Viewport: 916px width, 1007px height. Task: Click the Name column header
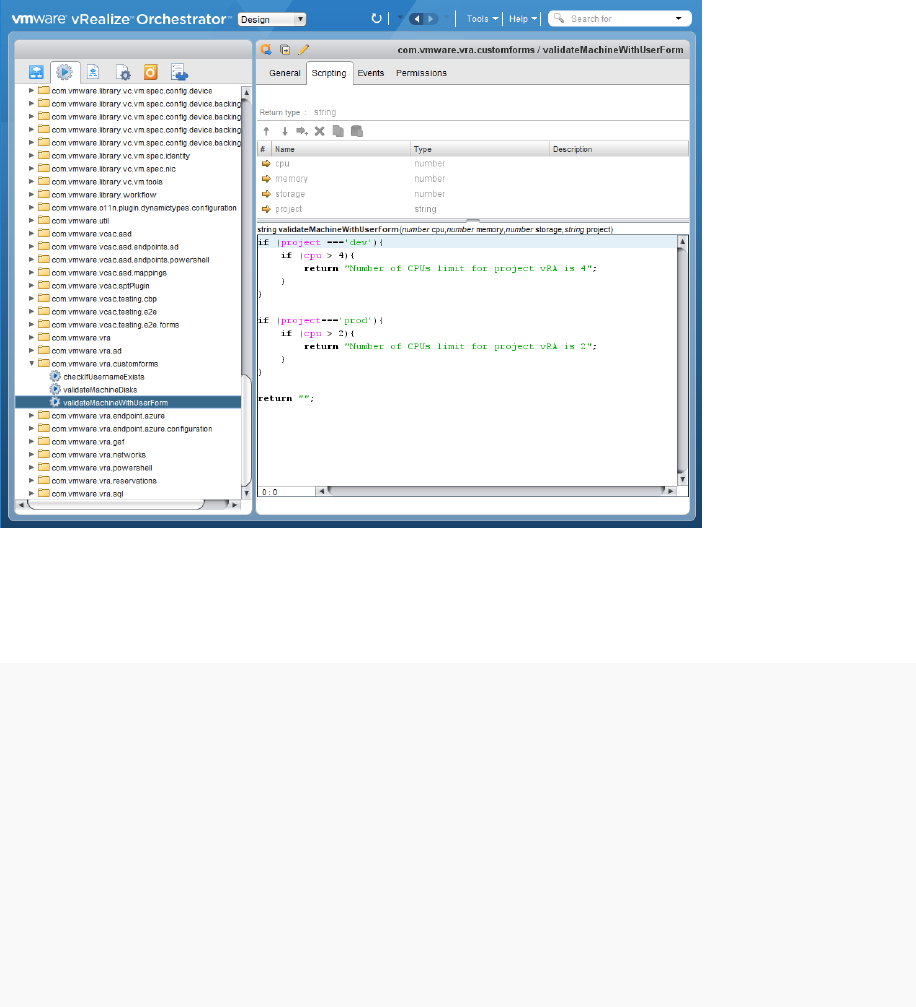point(341,149)
